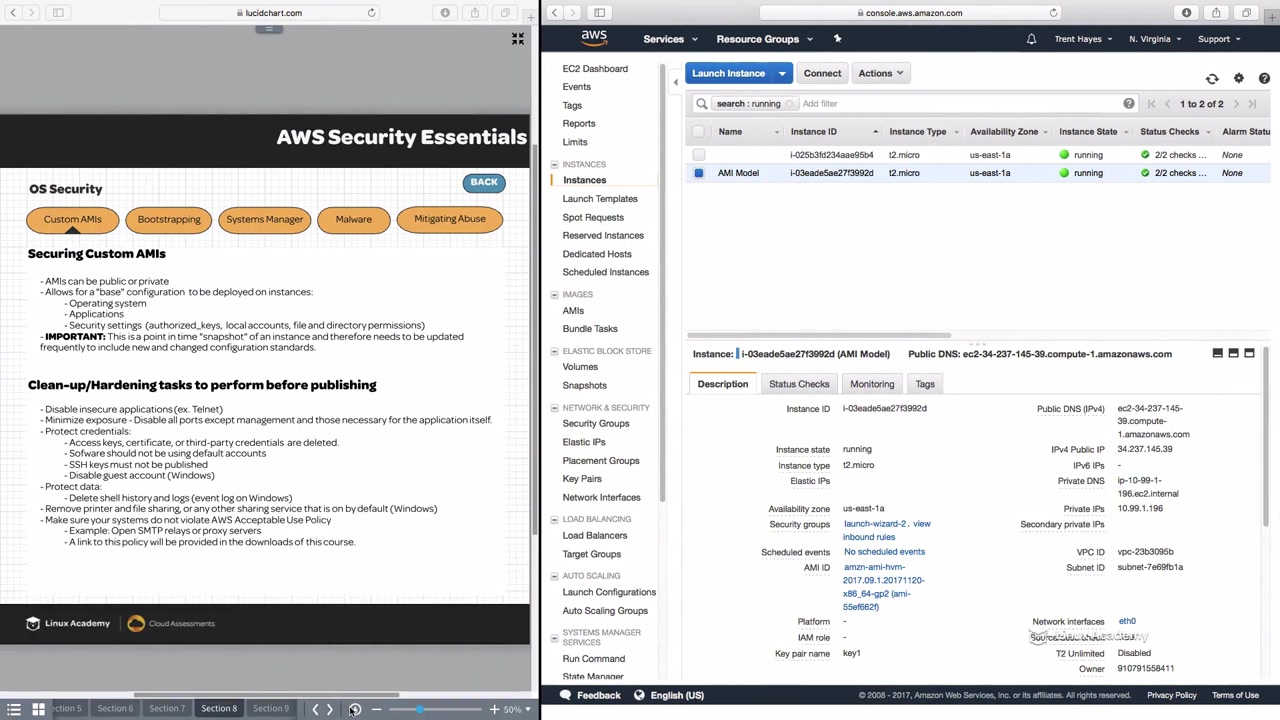Open the N. Virginia region selector

coord(1155,39)
